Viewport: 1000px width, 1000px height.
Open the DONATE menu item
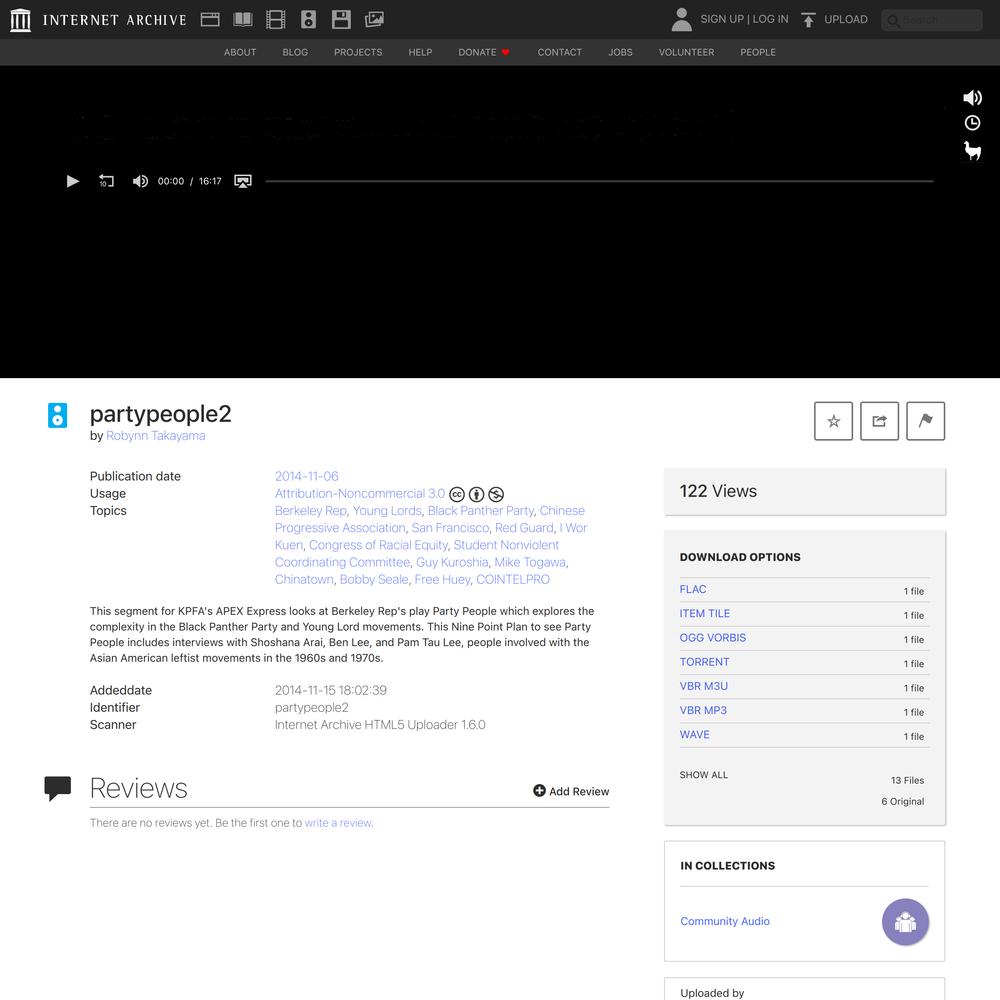coord(484,52)
